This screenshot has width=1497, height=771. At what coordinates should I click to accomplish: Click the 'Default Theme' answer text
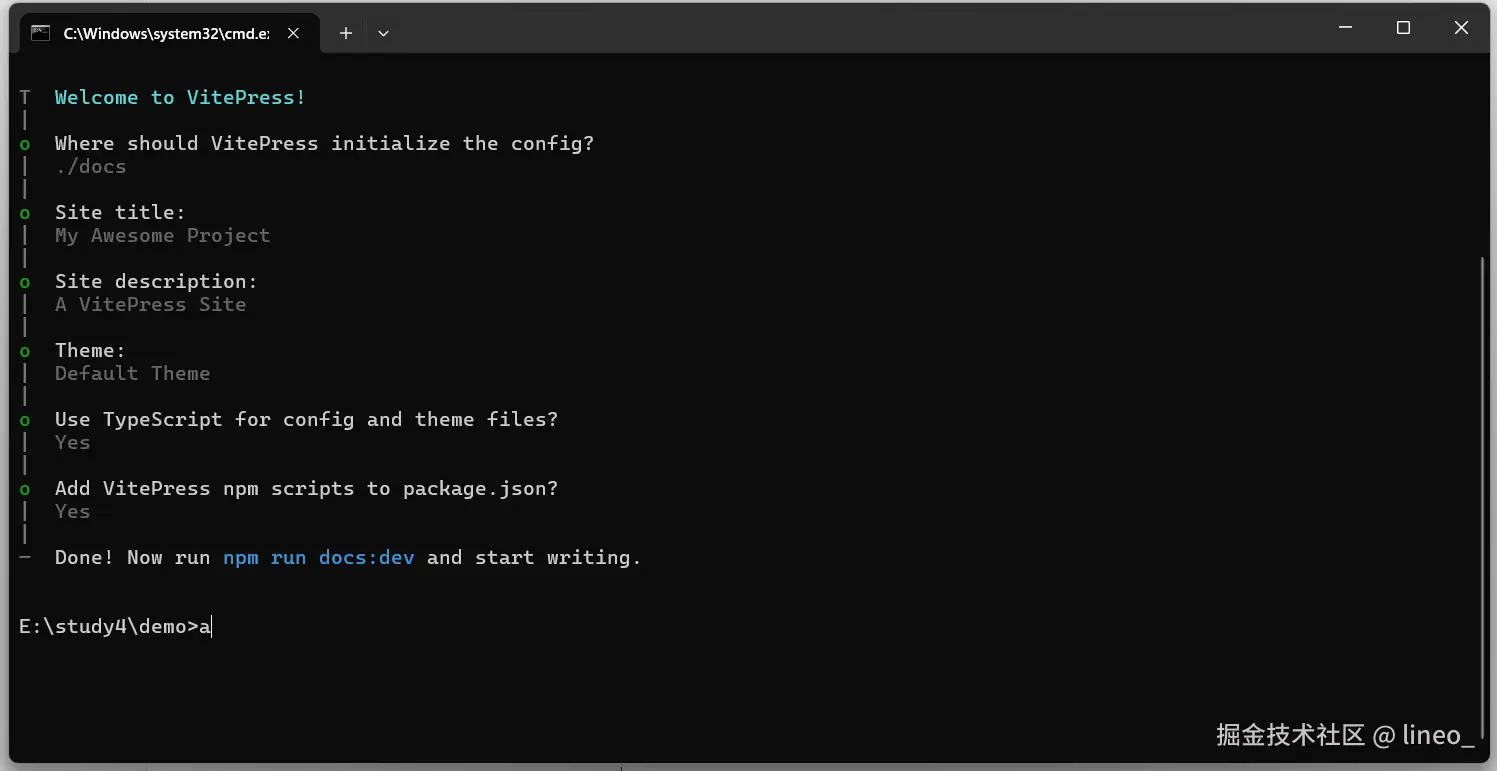(132, 373)
